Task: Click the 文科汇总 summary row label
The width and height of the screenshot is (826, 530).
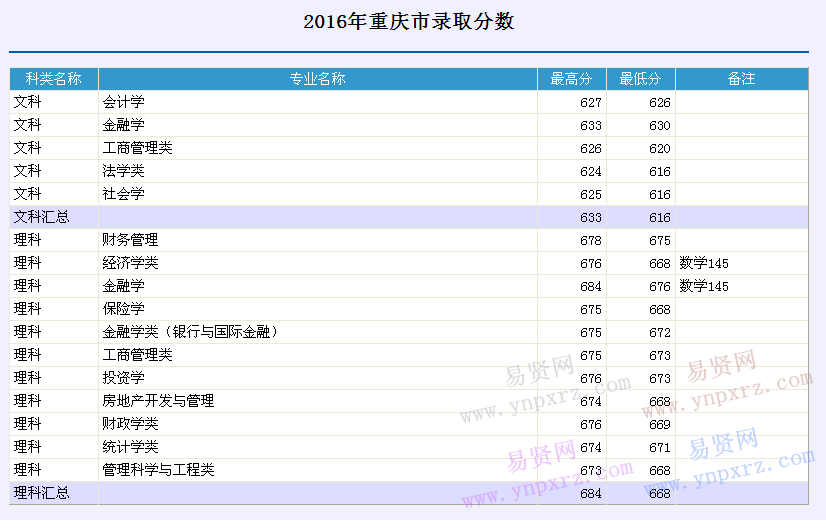Action: pos(42,217)
